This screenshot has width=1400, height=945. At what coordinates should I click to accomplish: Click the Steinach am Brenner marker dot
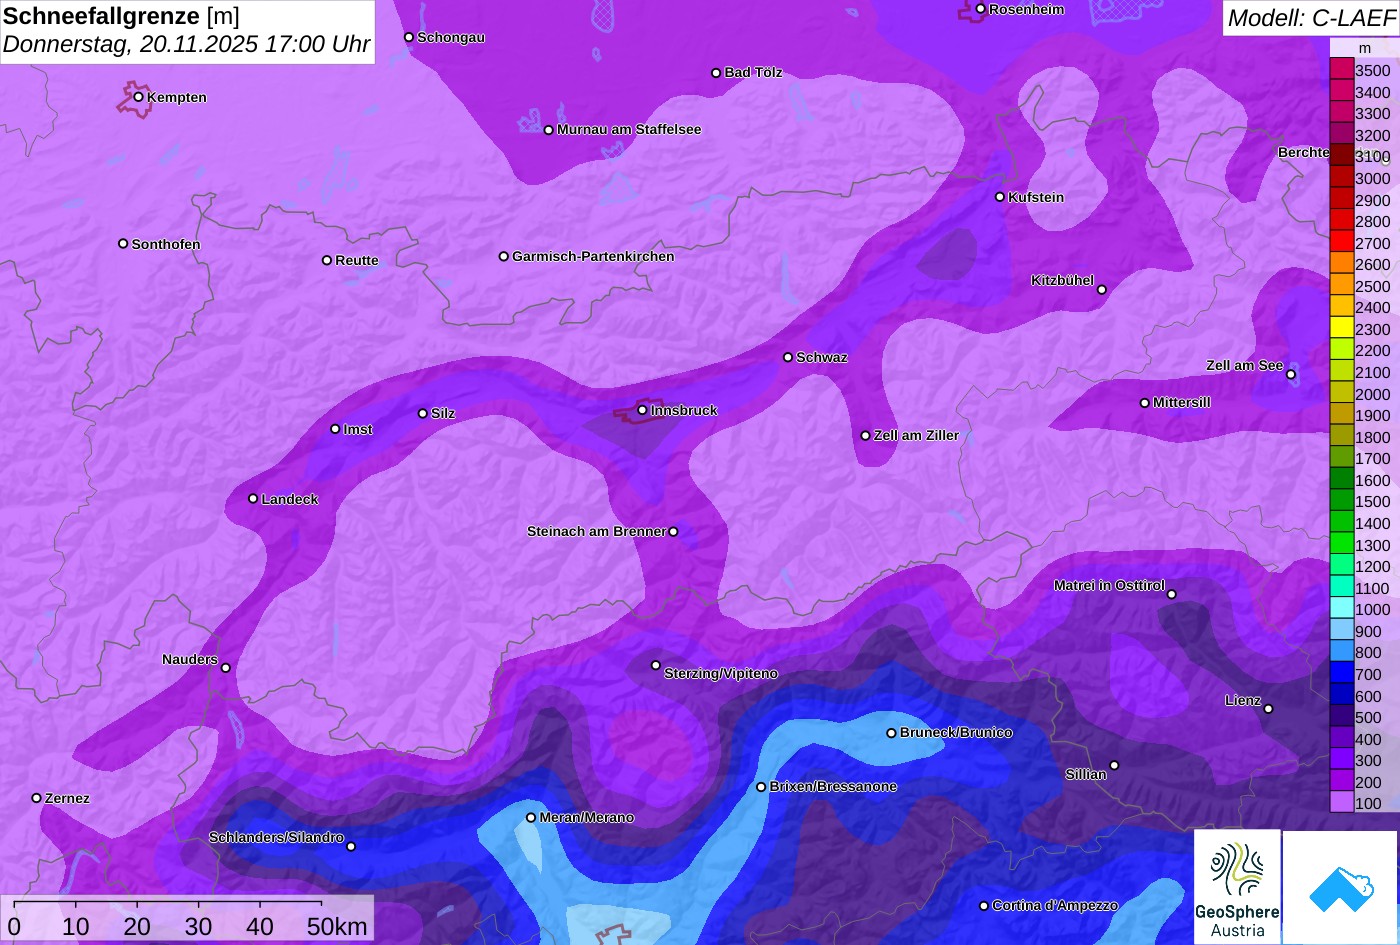point(673,532)
